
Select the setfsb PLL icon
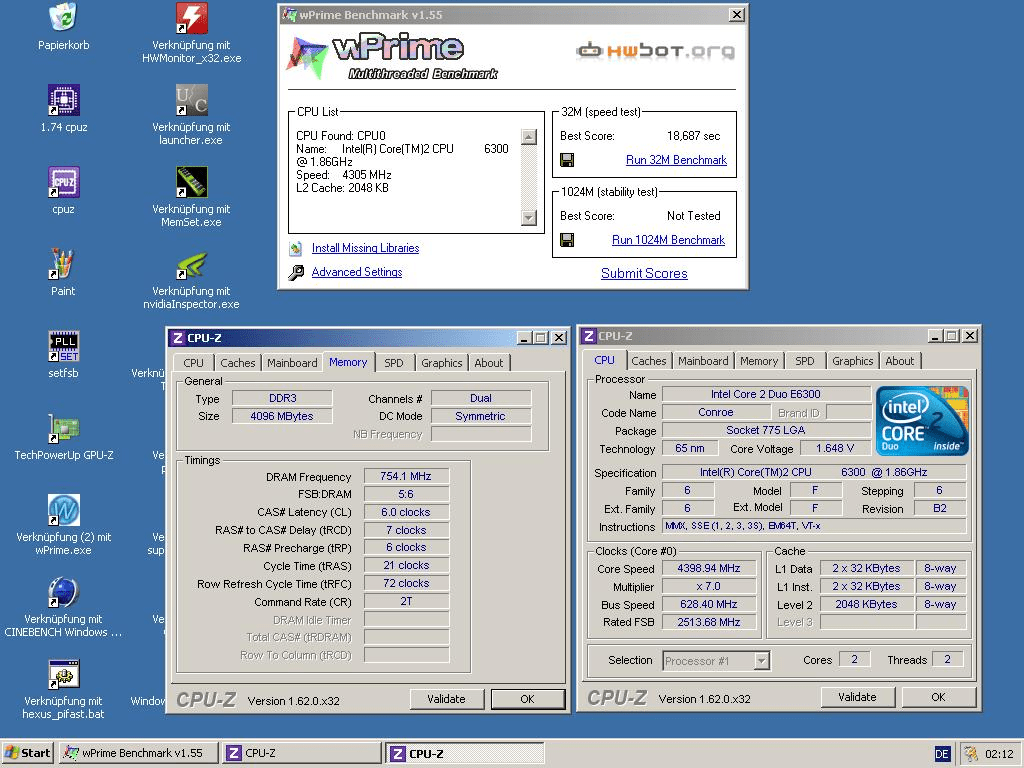coord(63,346)
